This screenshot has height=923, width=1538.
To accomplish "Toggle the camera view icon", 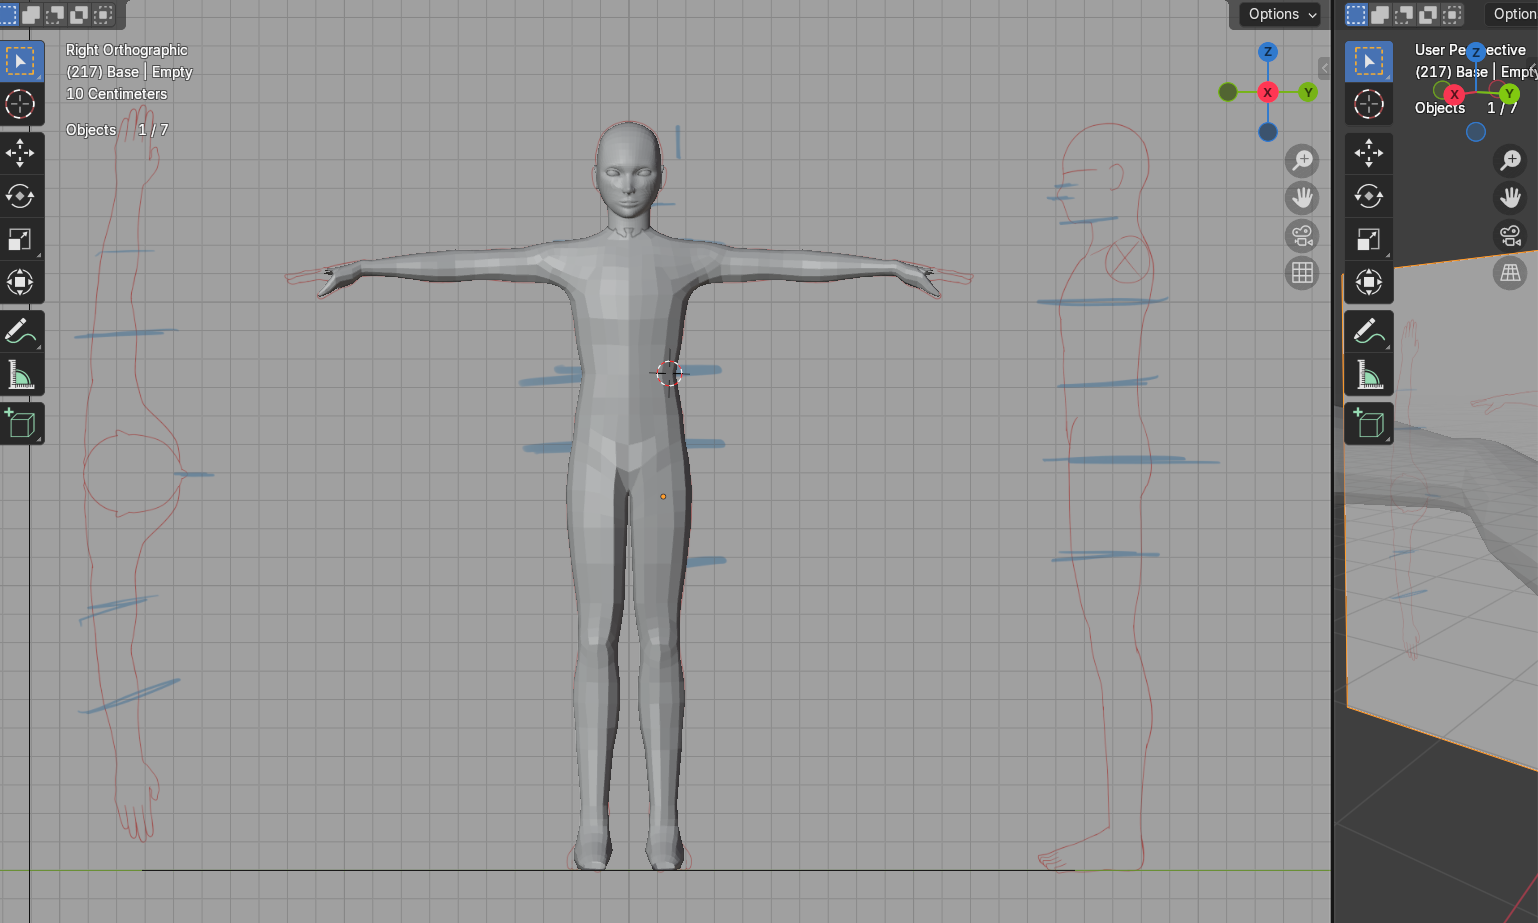I will coord(1302,235).
